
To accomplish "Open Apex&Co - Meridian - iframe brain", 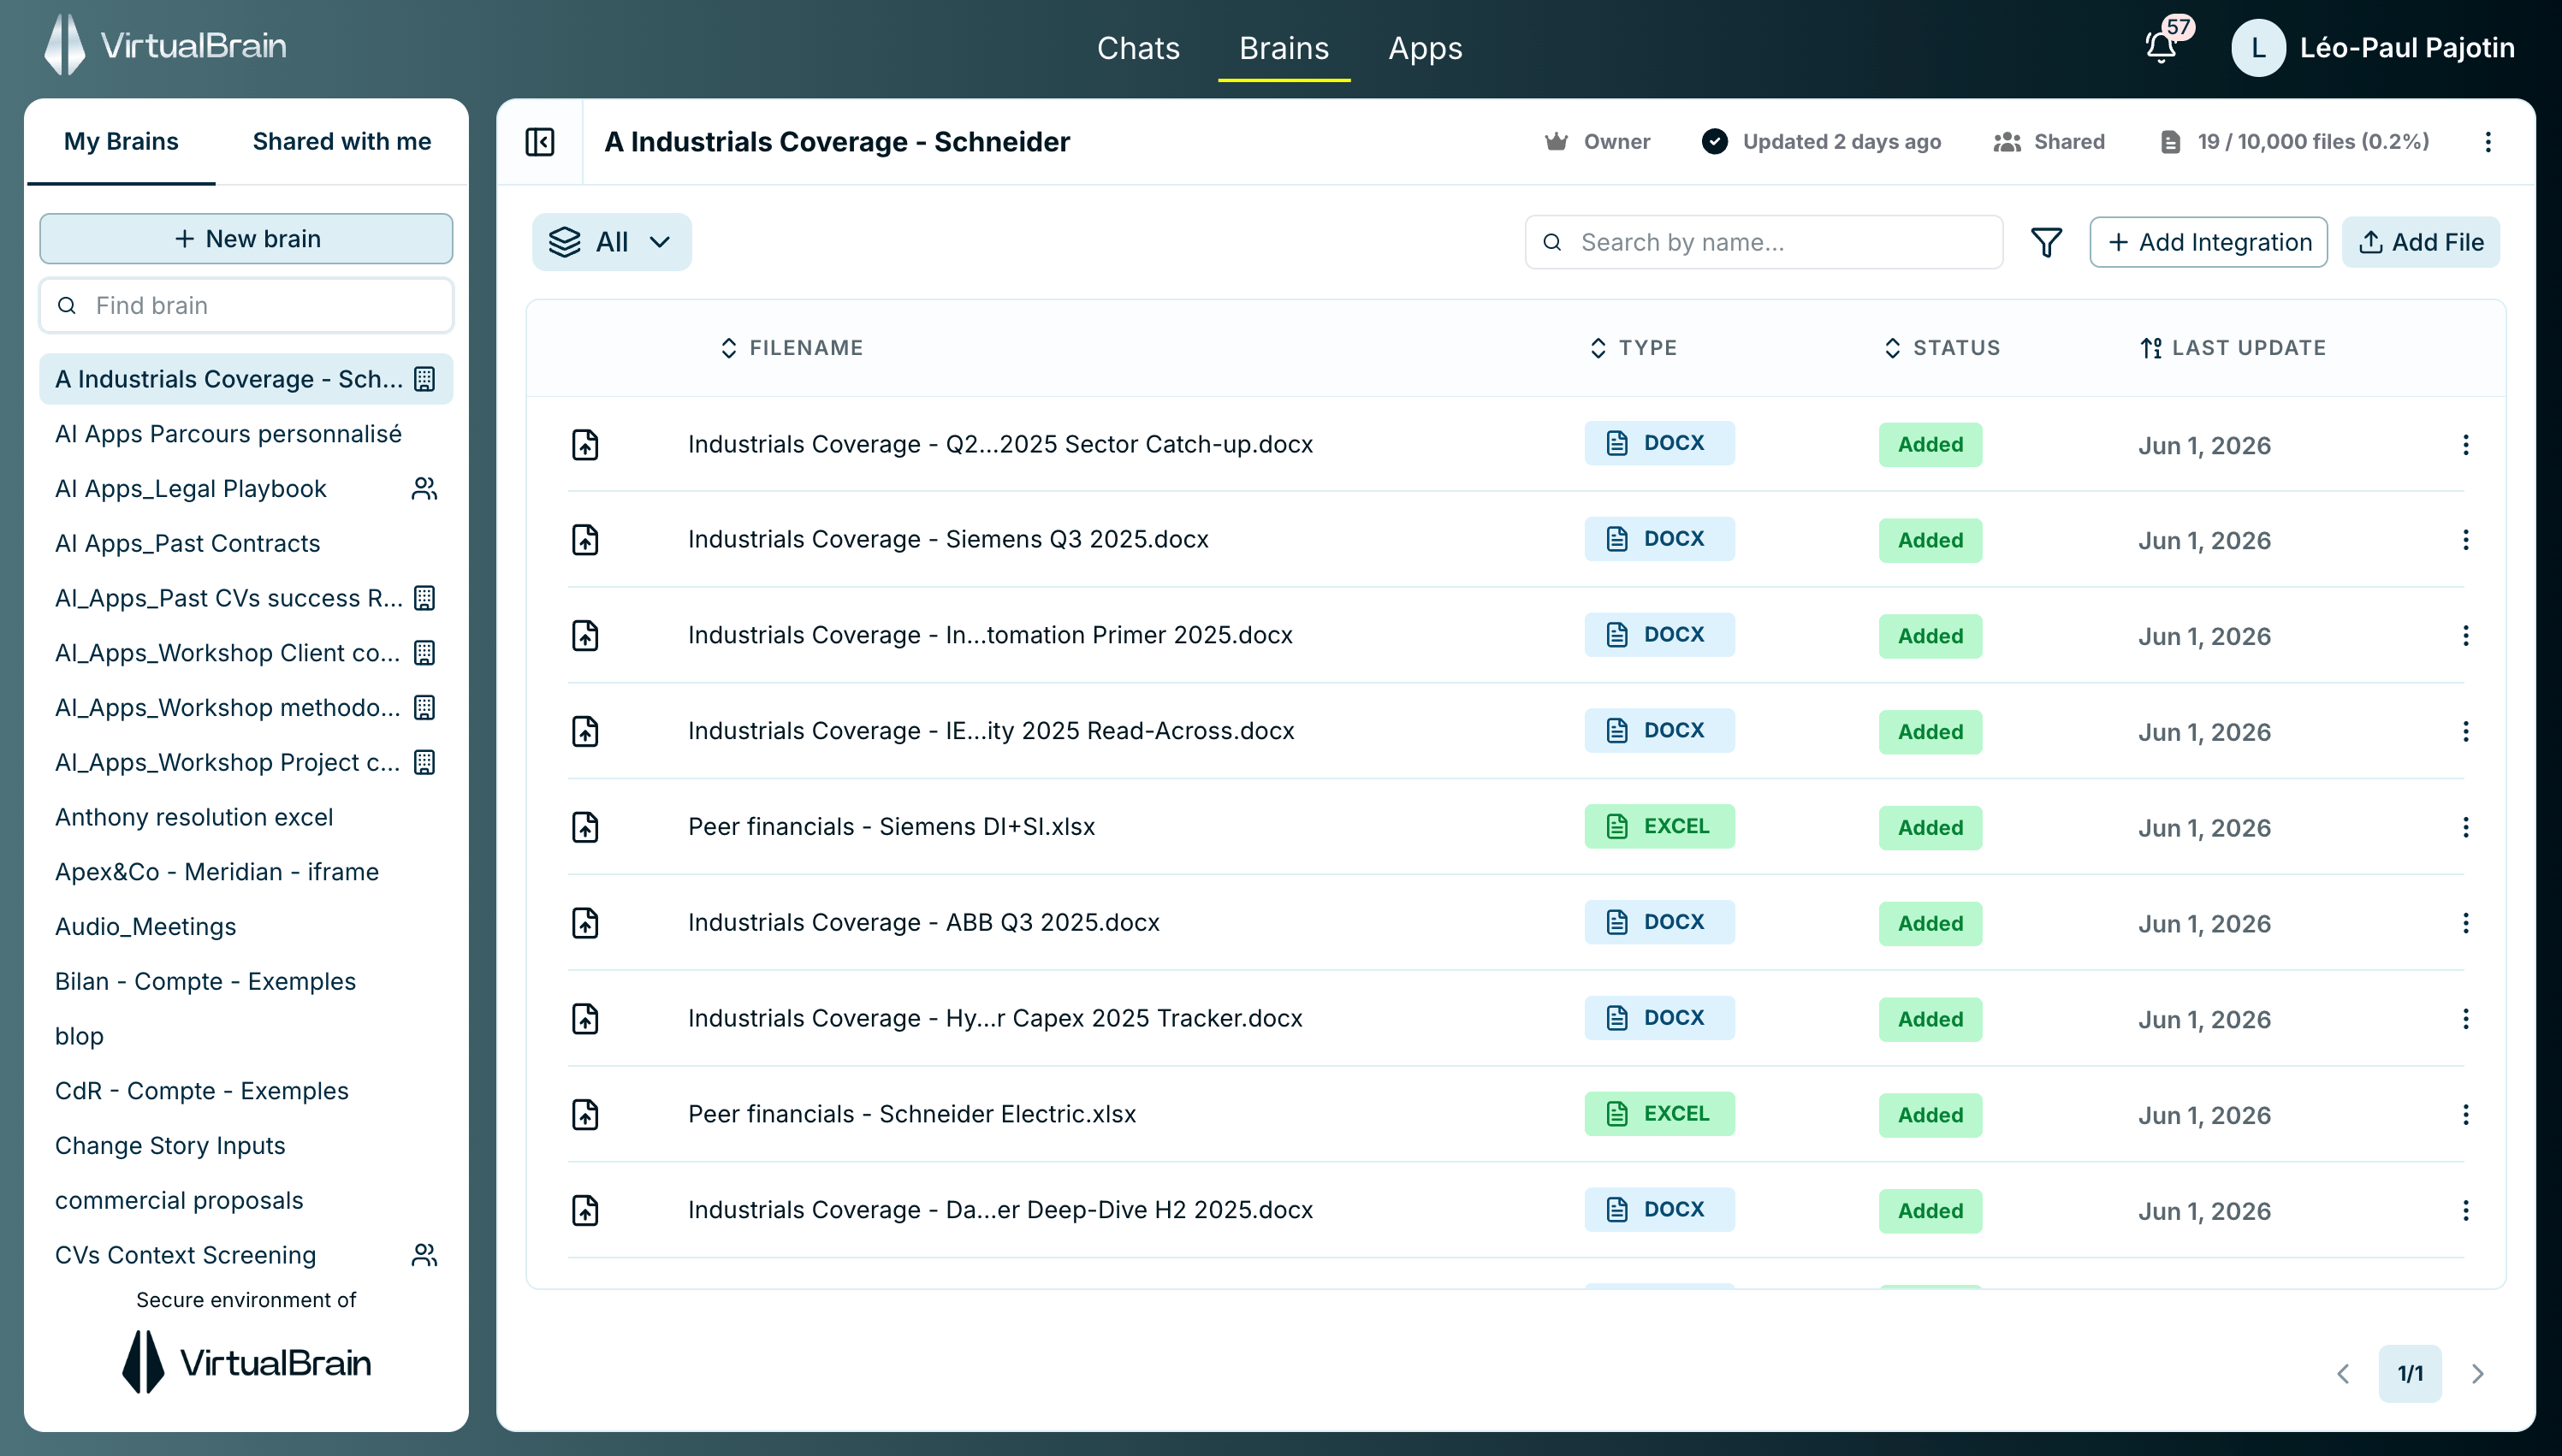I will point(246,872).
